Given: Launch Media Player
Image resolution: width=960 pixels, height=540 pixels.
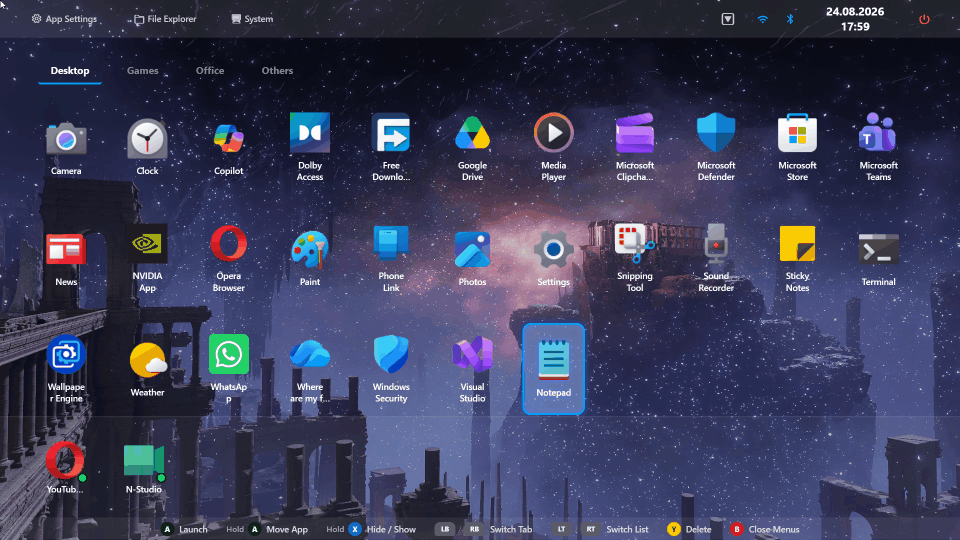Looking at the screenshot, I should [553, 147].
